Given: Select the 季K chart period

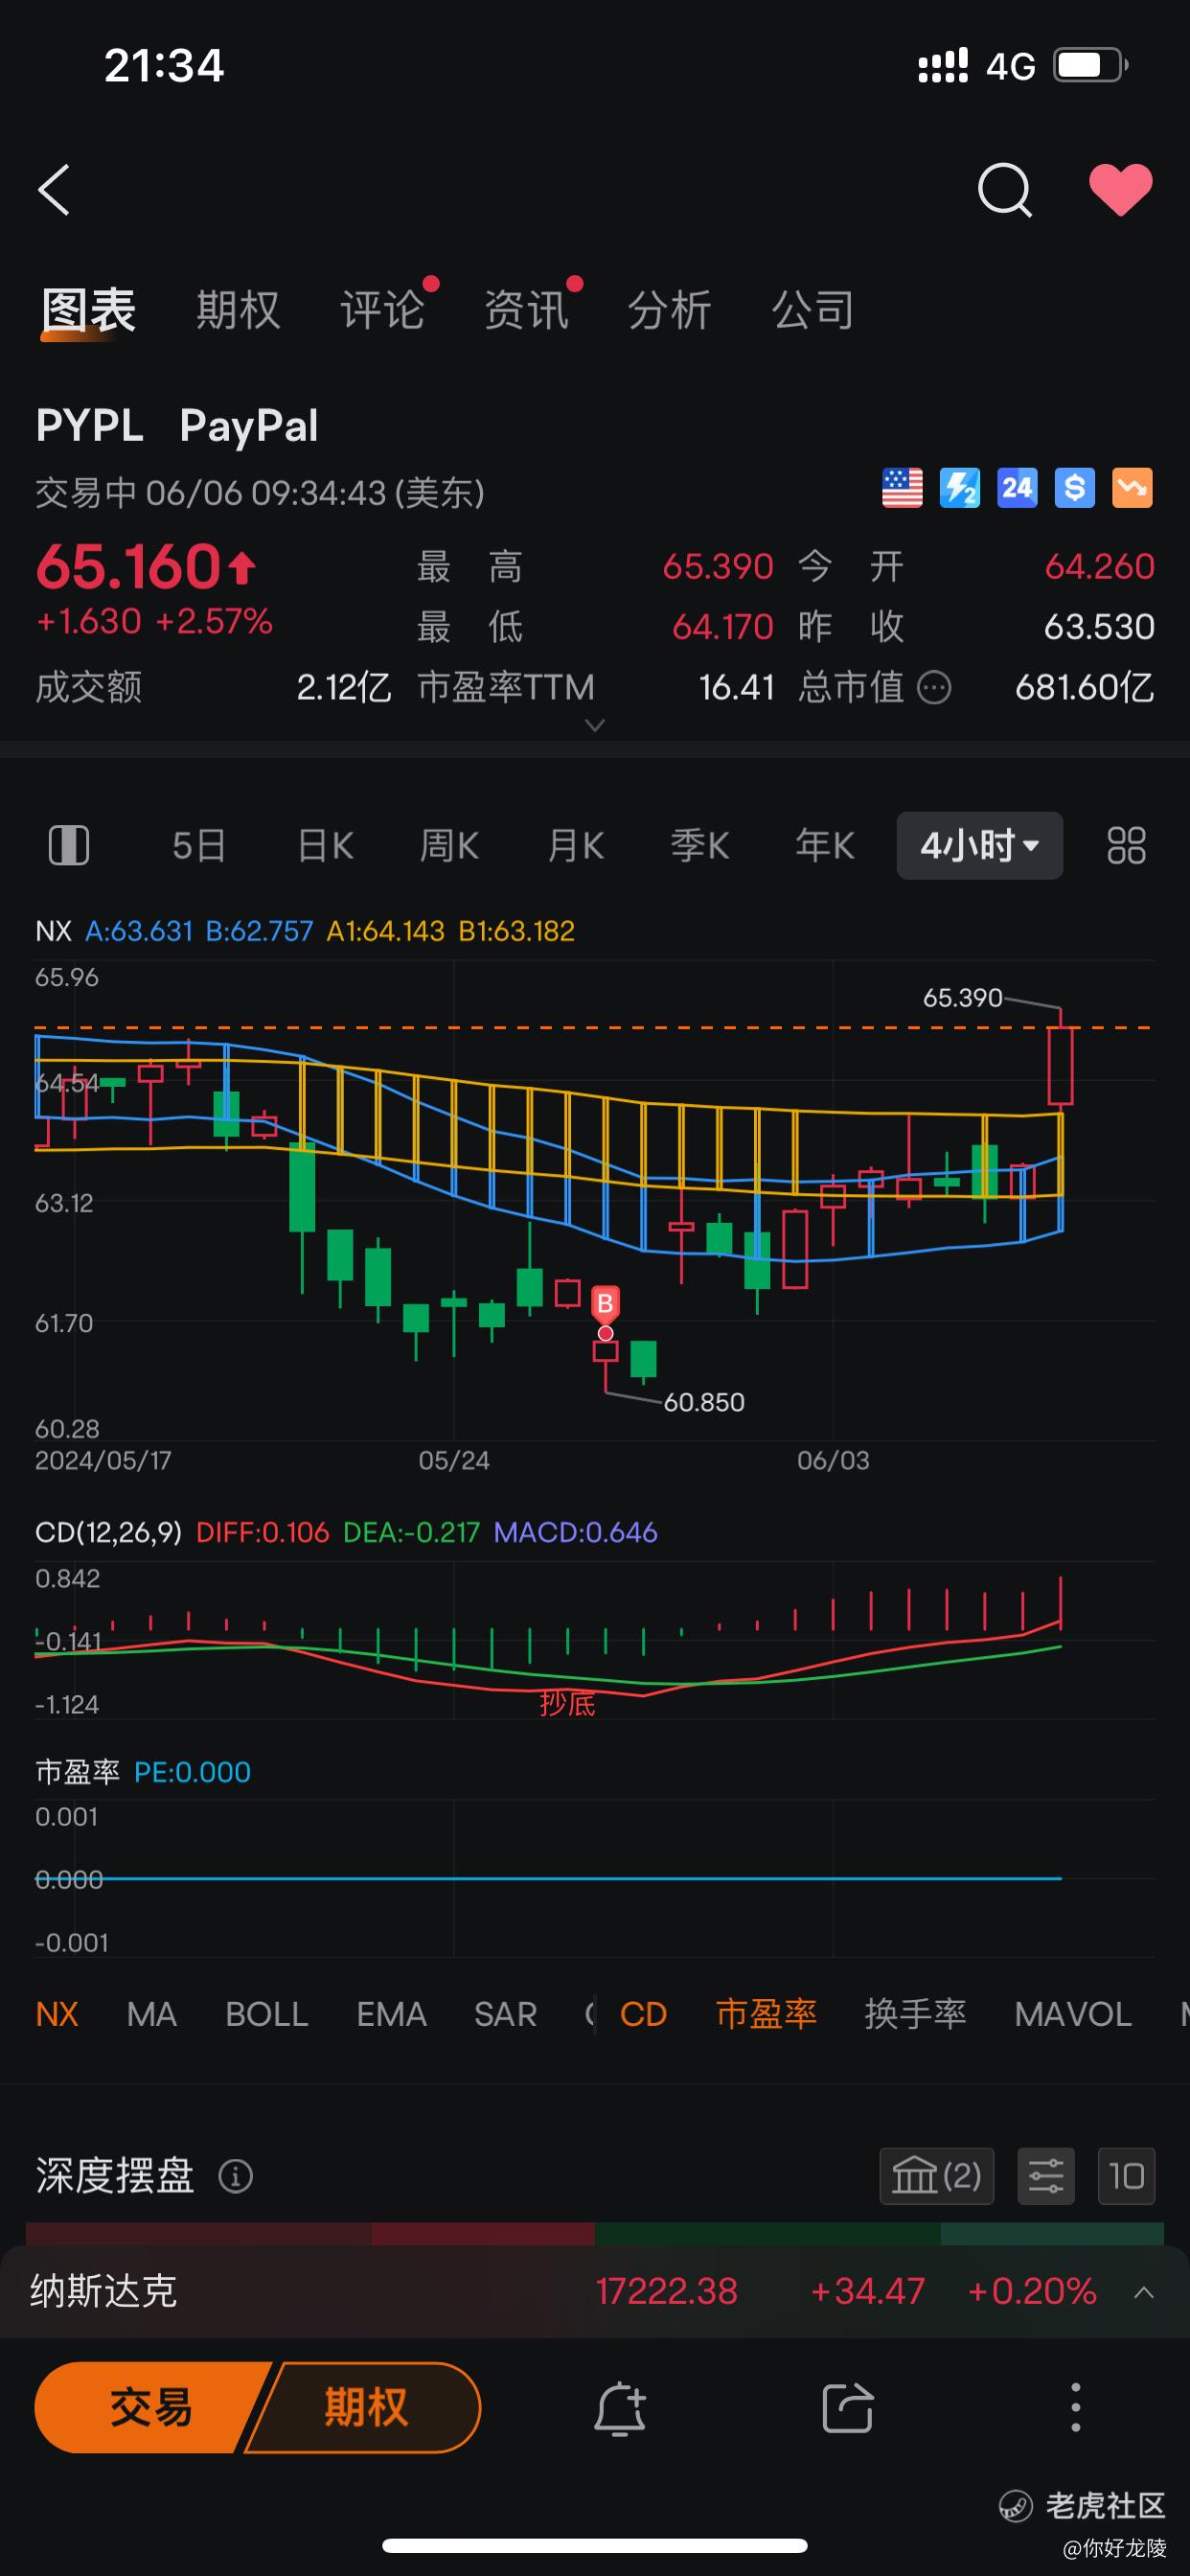Looking at the screenshot, I should click(700, 846).
